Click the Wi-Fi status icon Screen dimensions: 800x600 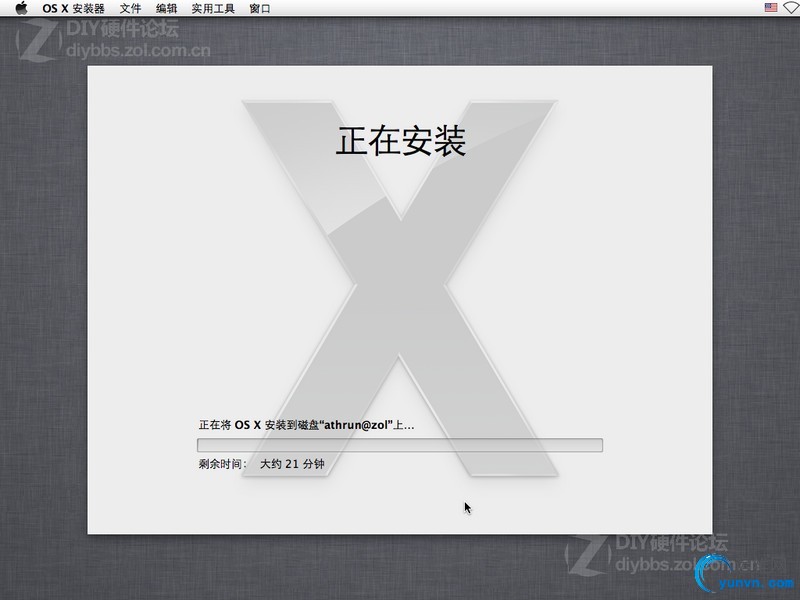[792, 8]
